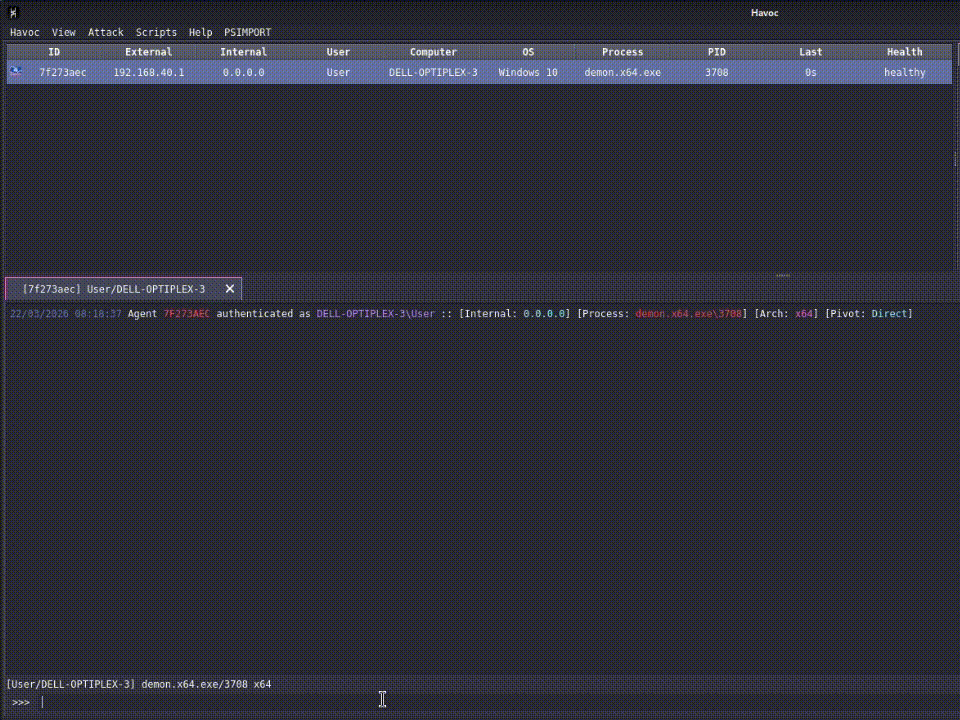This screenshot has height=720, width=960.
Task: Close the User/DELL-OPTIPLEX-3 console tab
Action: [x=229, y=288]
